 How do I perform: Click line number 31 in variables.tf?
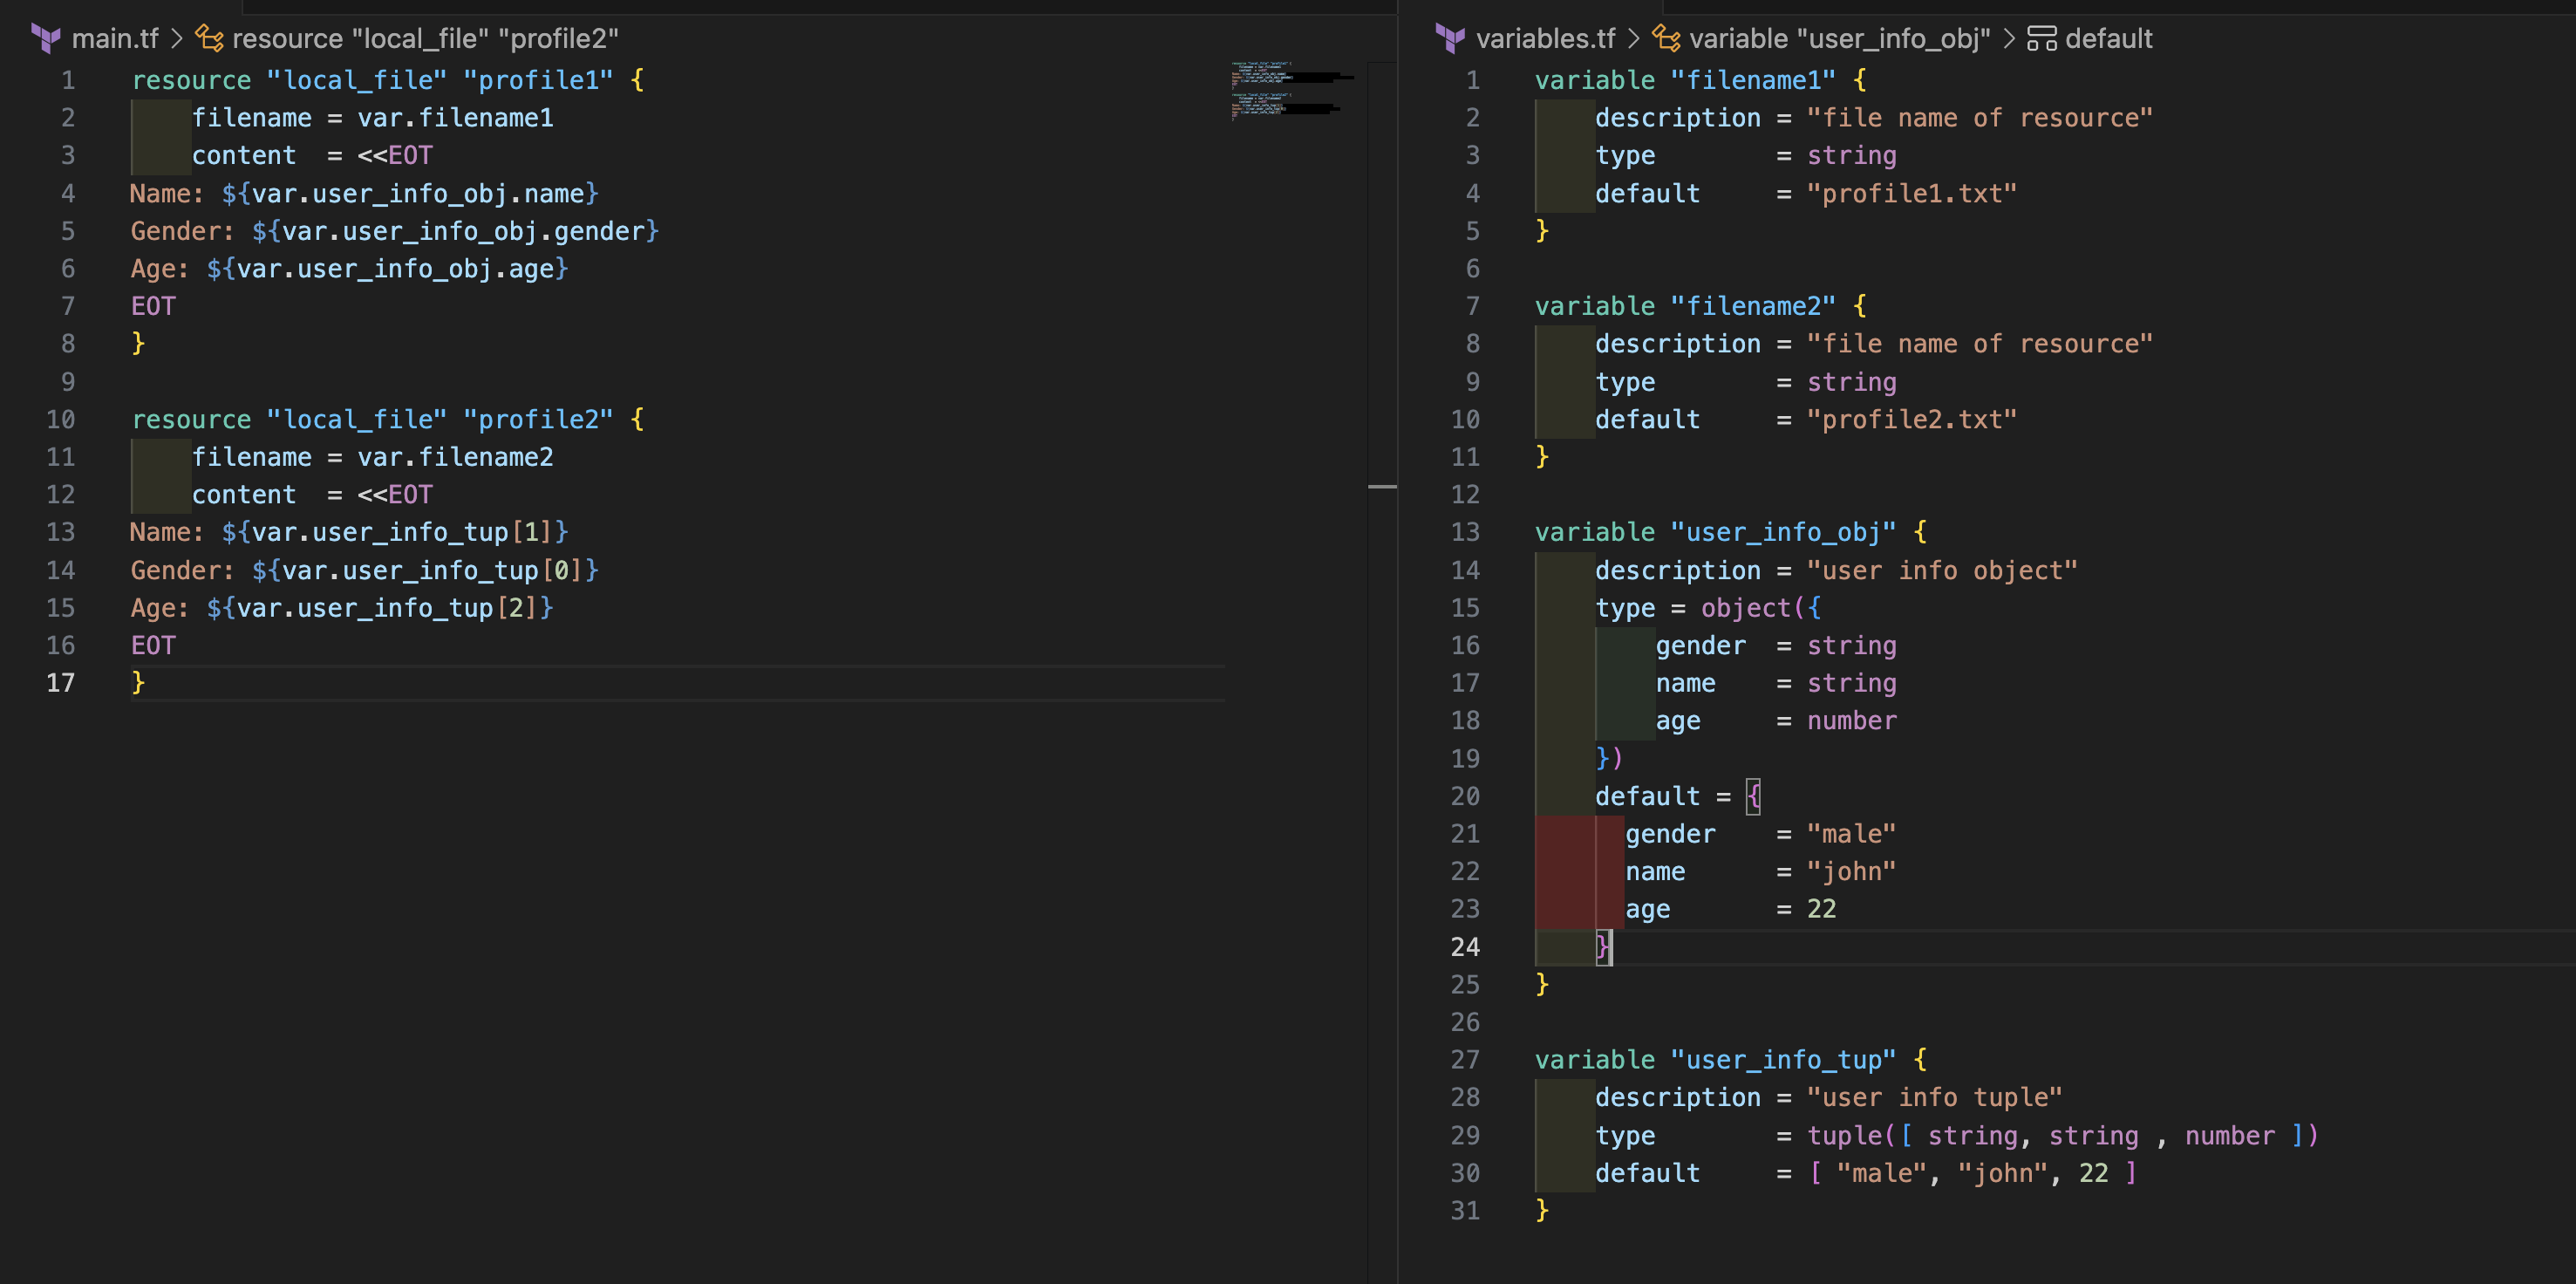(x=1465, y=1211)
